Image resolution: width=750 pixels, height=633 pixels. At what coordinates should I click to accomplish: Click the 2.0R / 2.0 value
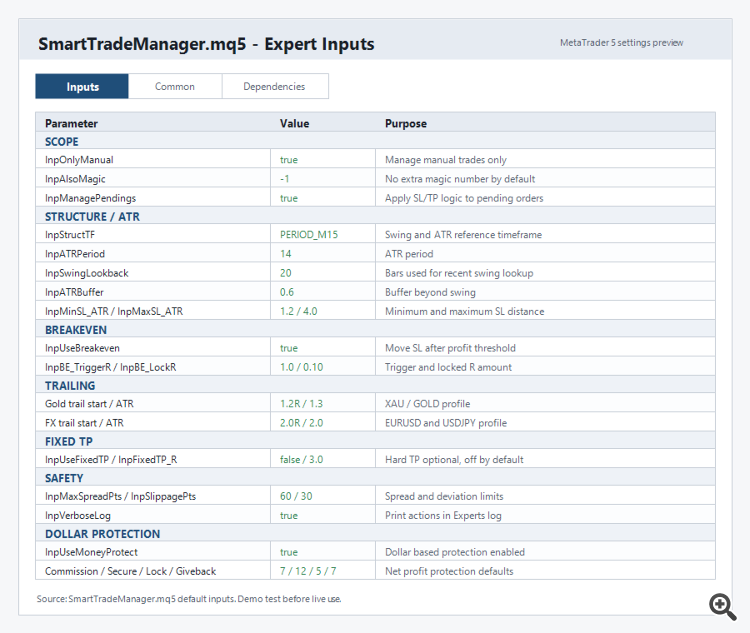pyautogui.click(x=301, y=423)
